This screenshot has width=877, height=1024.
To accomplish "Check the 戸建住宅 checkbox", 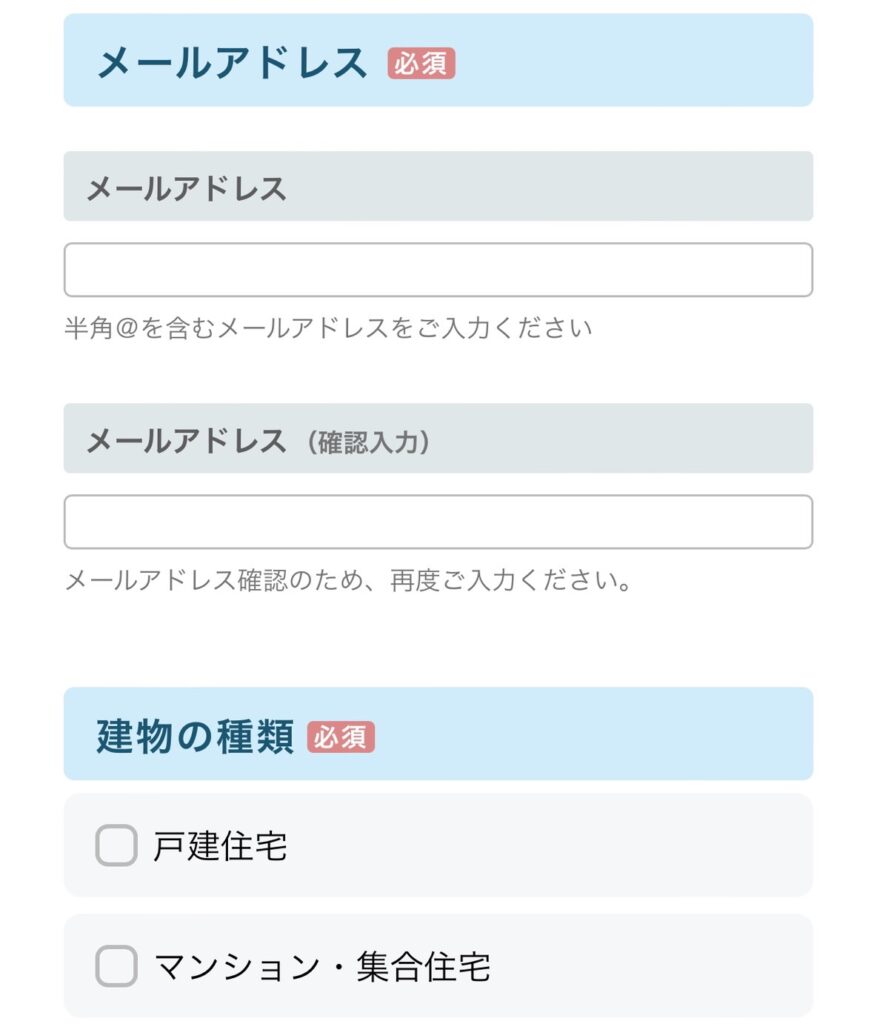I will tap(116, 846).
